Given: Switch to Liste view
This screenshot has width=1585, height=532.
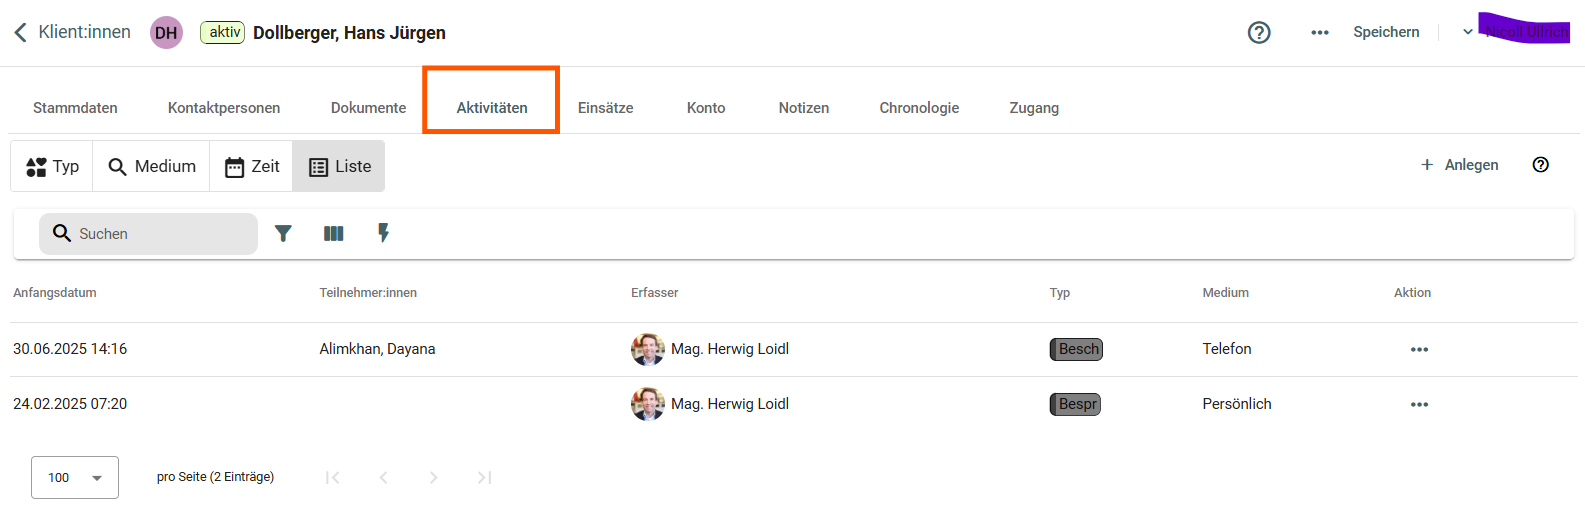Looking at the screenshot, I should click(x=339, y=166).
